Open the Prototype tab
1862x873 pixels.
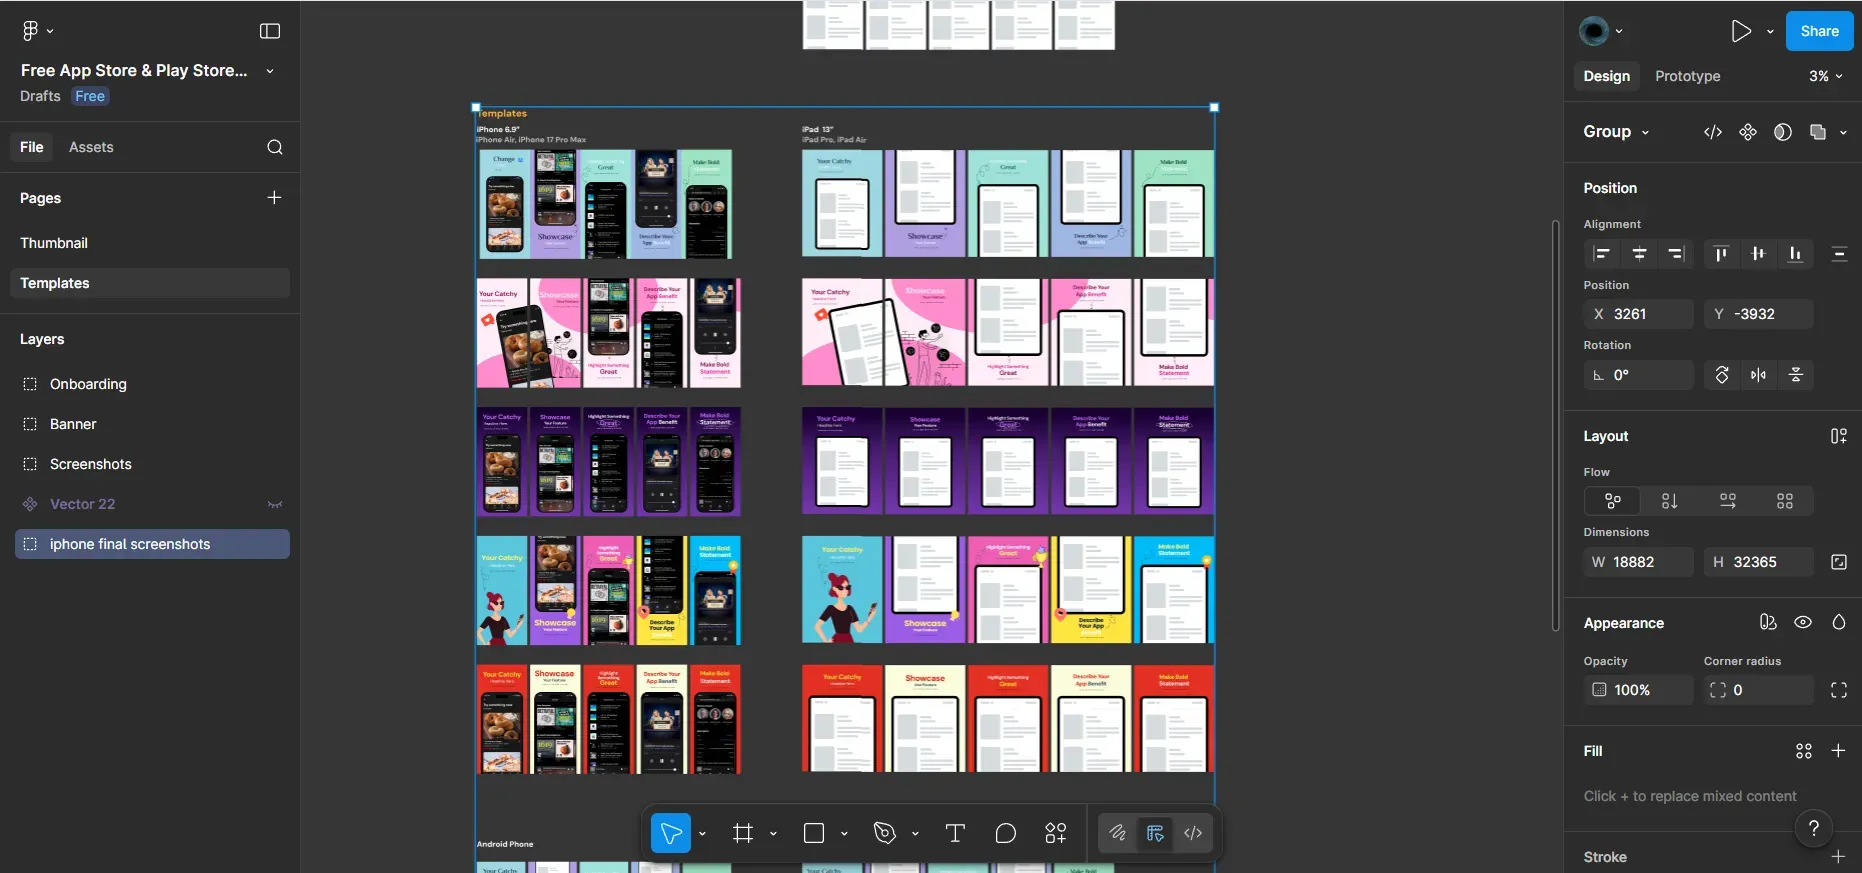[x=1687, y=76]
